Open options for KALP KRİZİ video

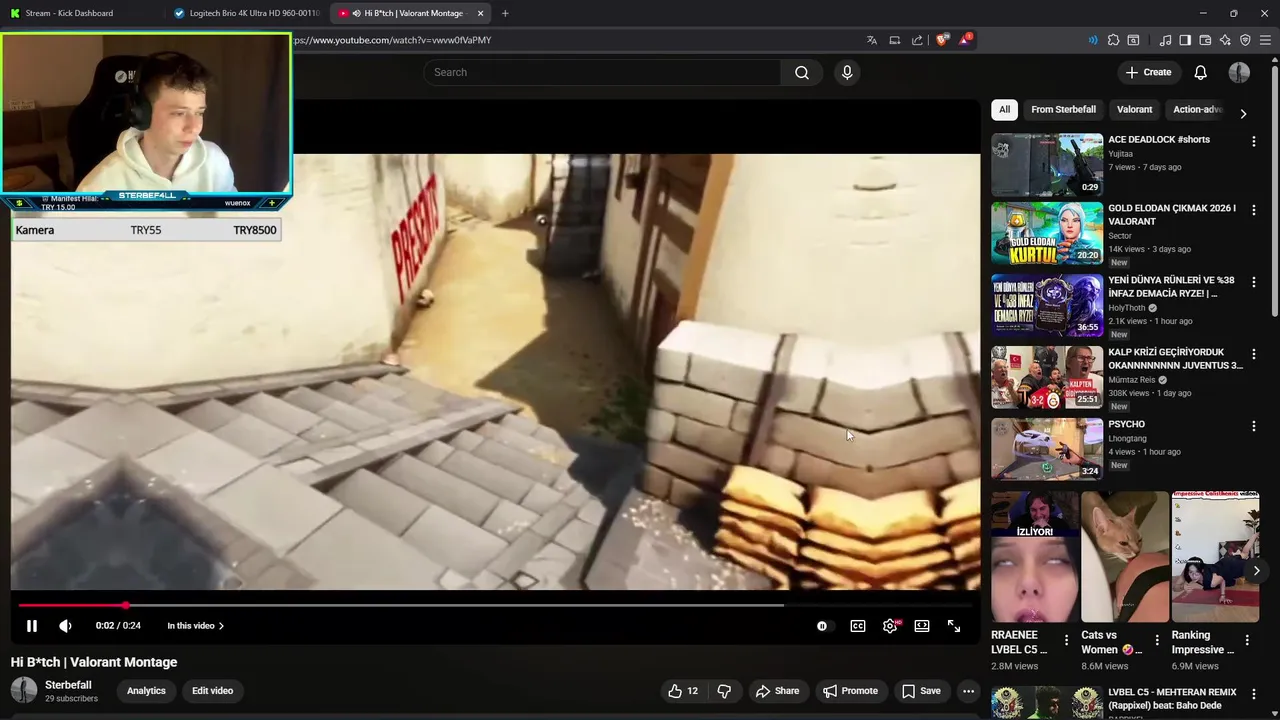click(1253, 354)
